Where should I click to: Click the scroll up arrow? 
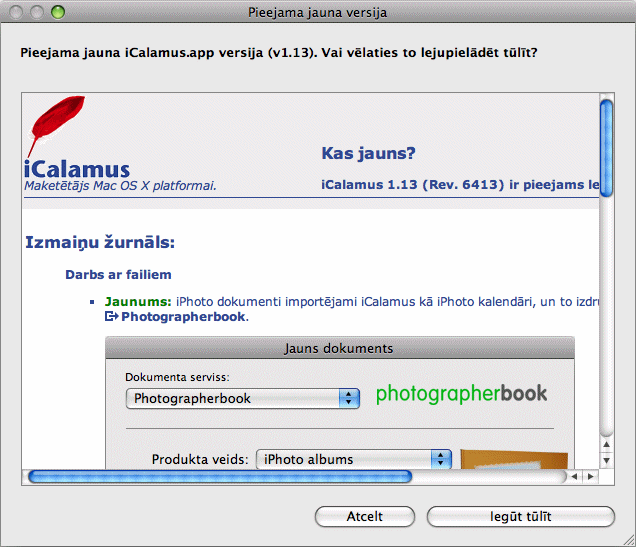(x=606, y=444)
